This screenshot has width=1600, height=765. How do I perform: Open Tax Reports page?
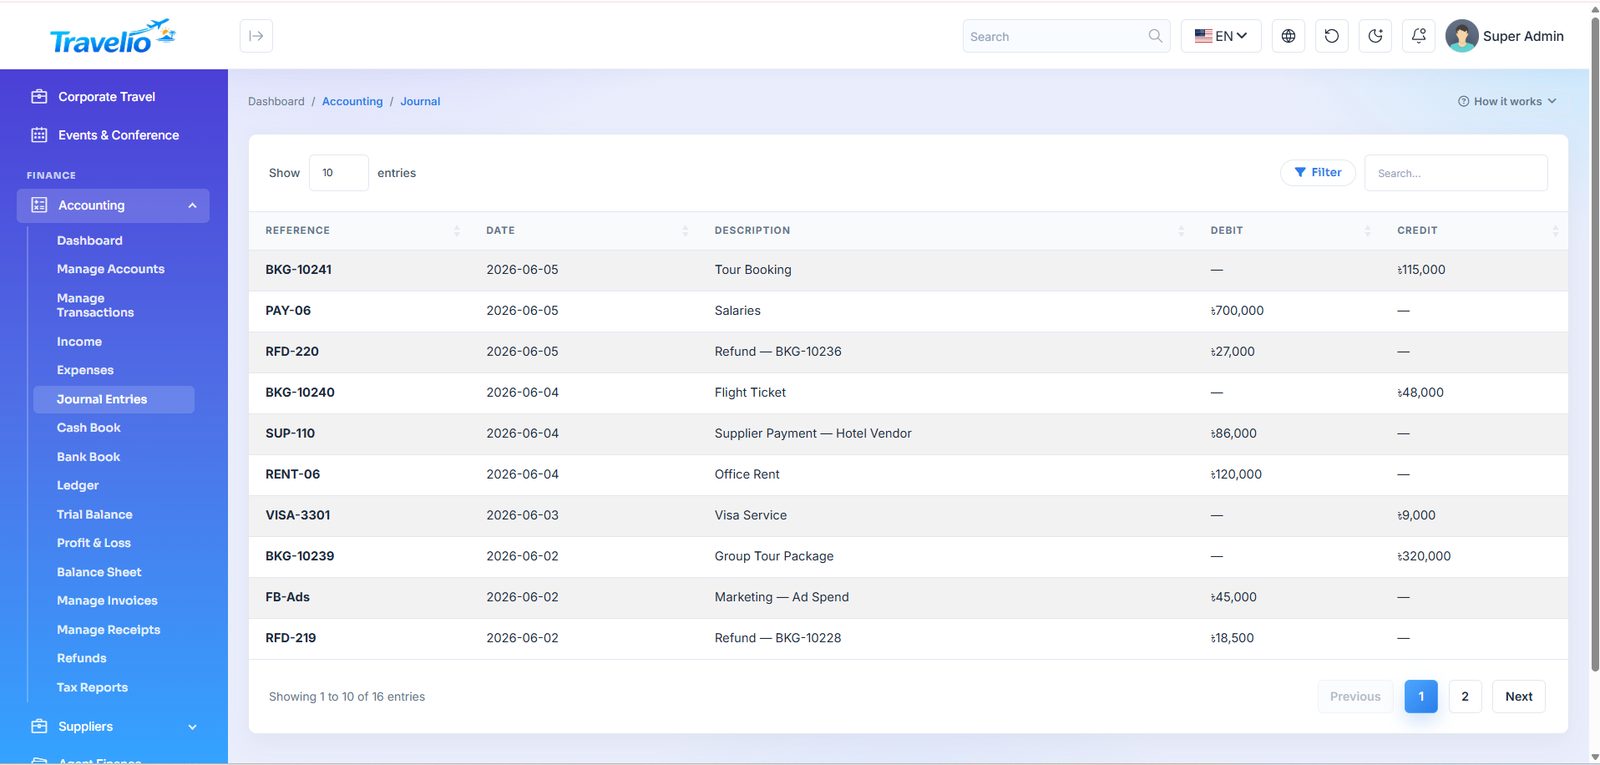[x=92, y=687]
